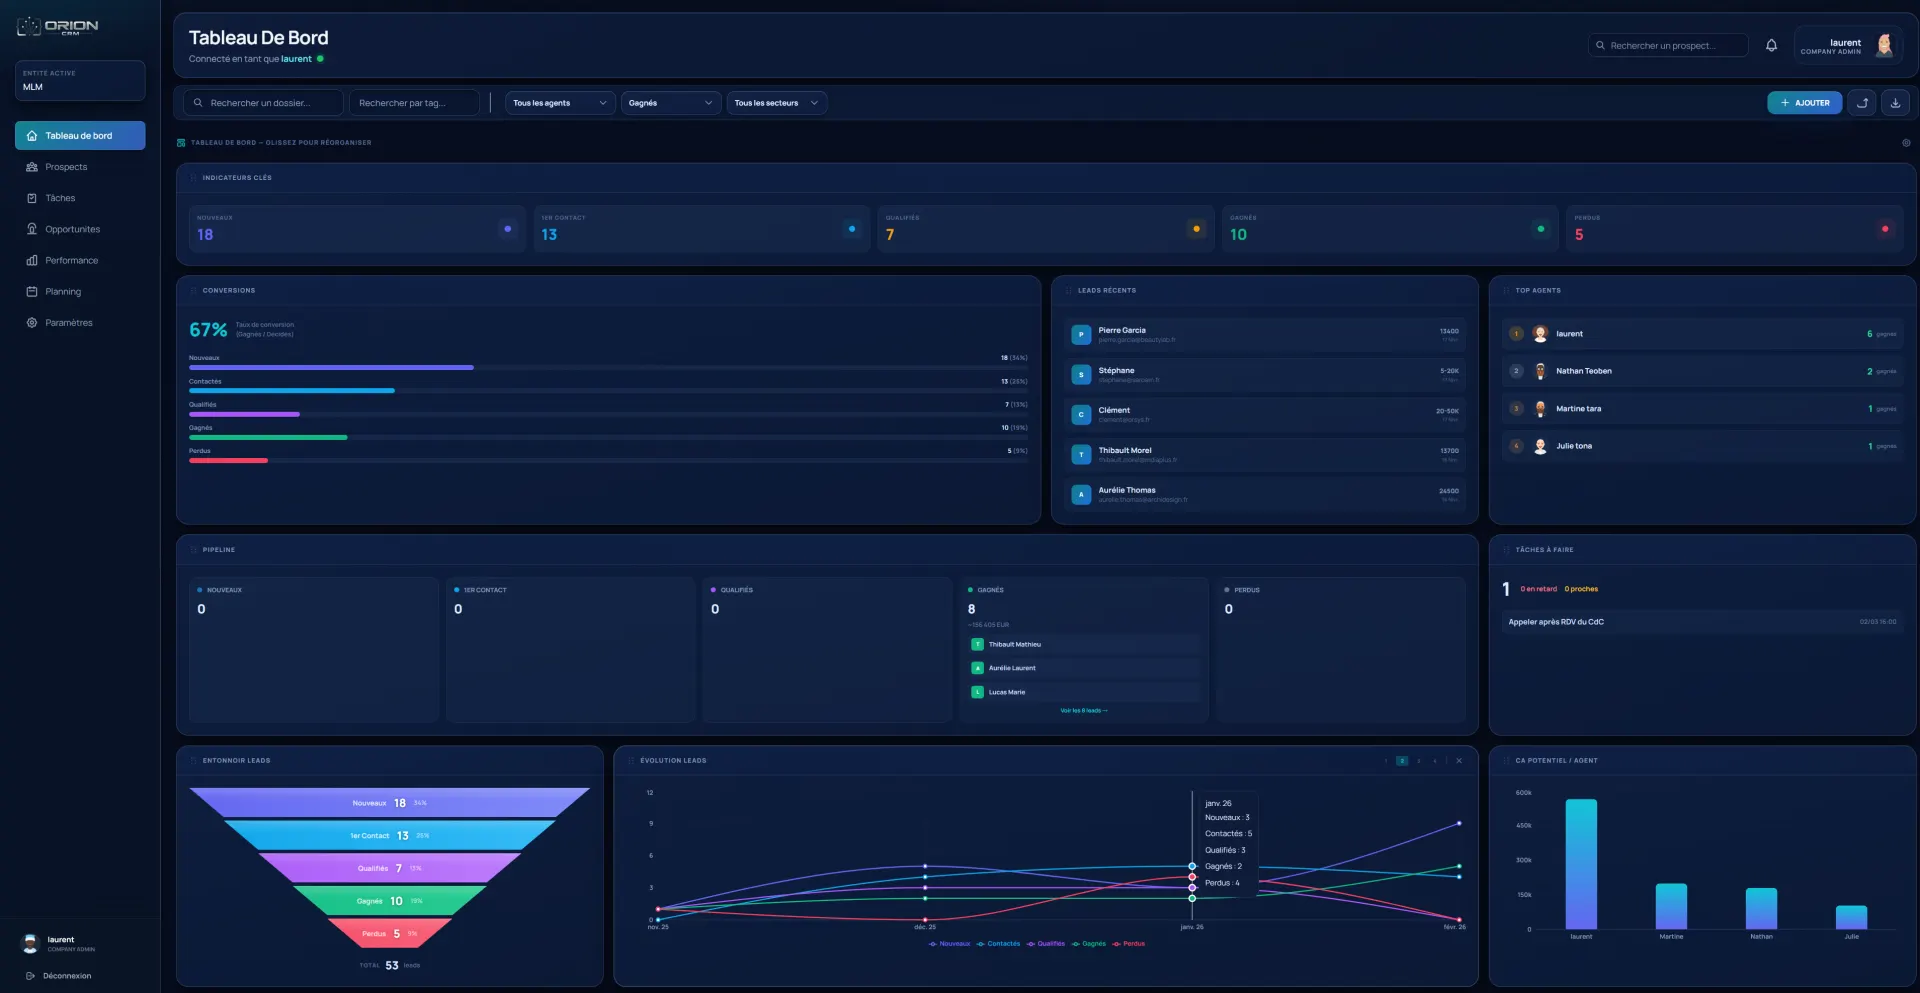Click the download export icon button
The height and width of the screenshot is (993, 1920).
tap(1895, 103)
